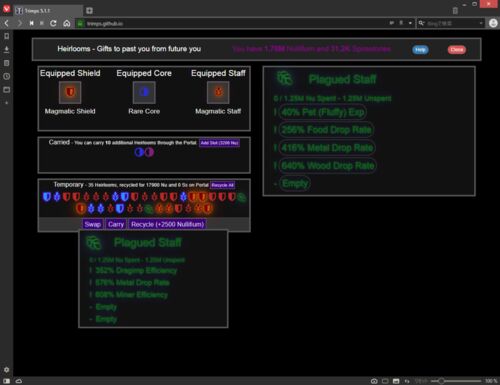Click the second carried purple core heirloom
500x385 pixels.
click(149, 152)
